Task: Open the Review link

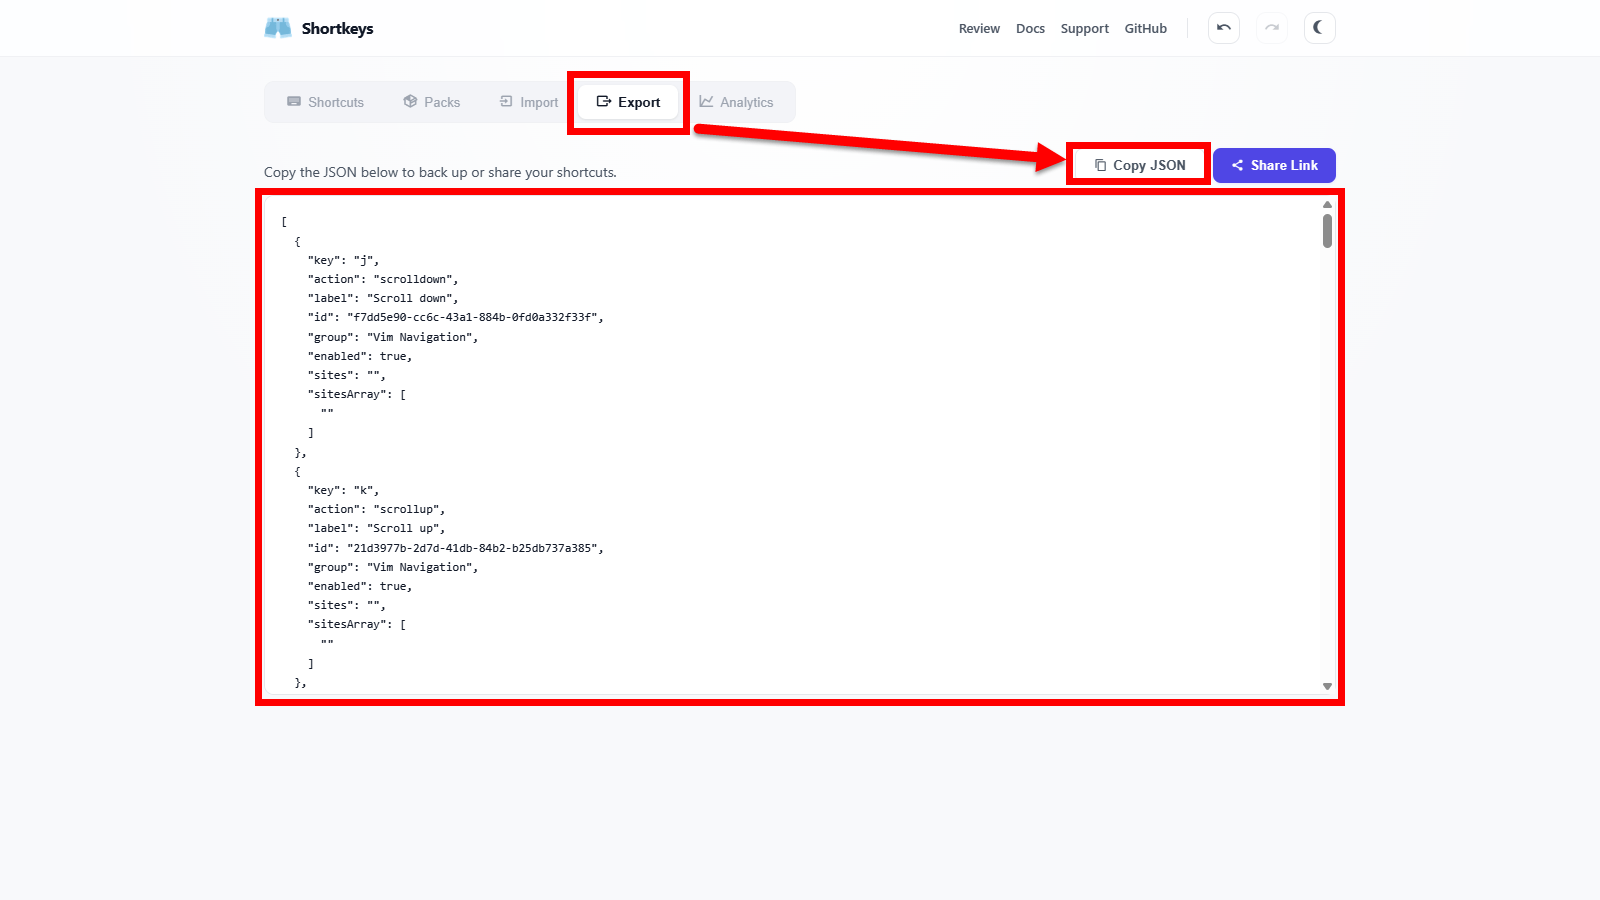Action: click(979, 29)
